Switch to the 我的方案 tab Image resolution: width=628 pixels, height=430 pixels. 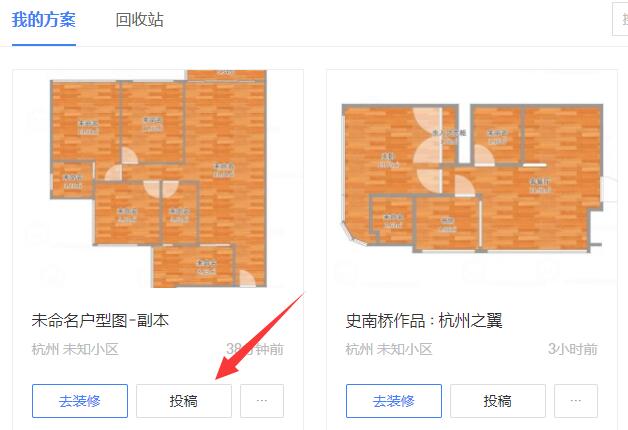pyautogui.click(x=44, y=20)
